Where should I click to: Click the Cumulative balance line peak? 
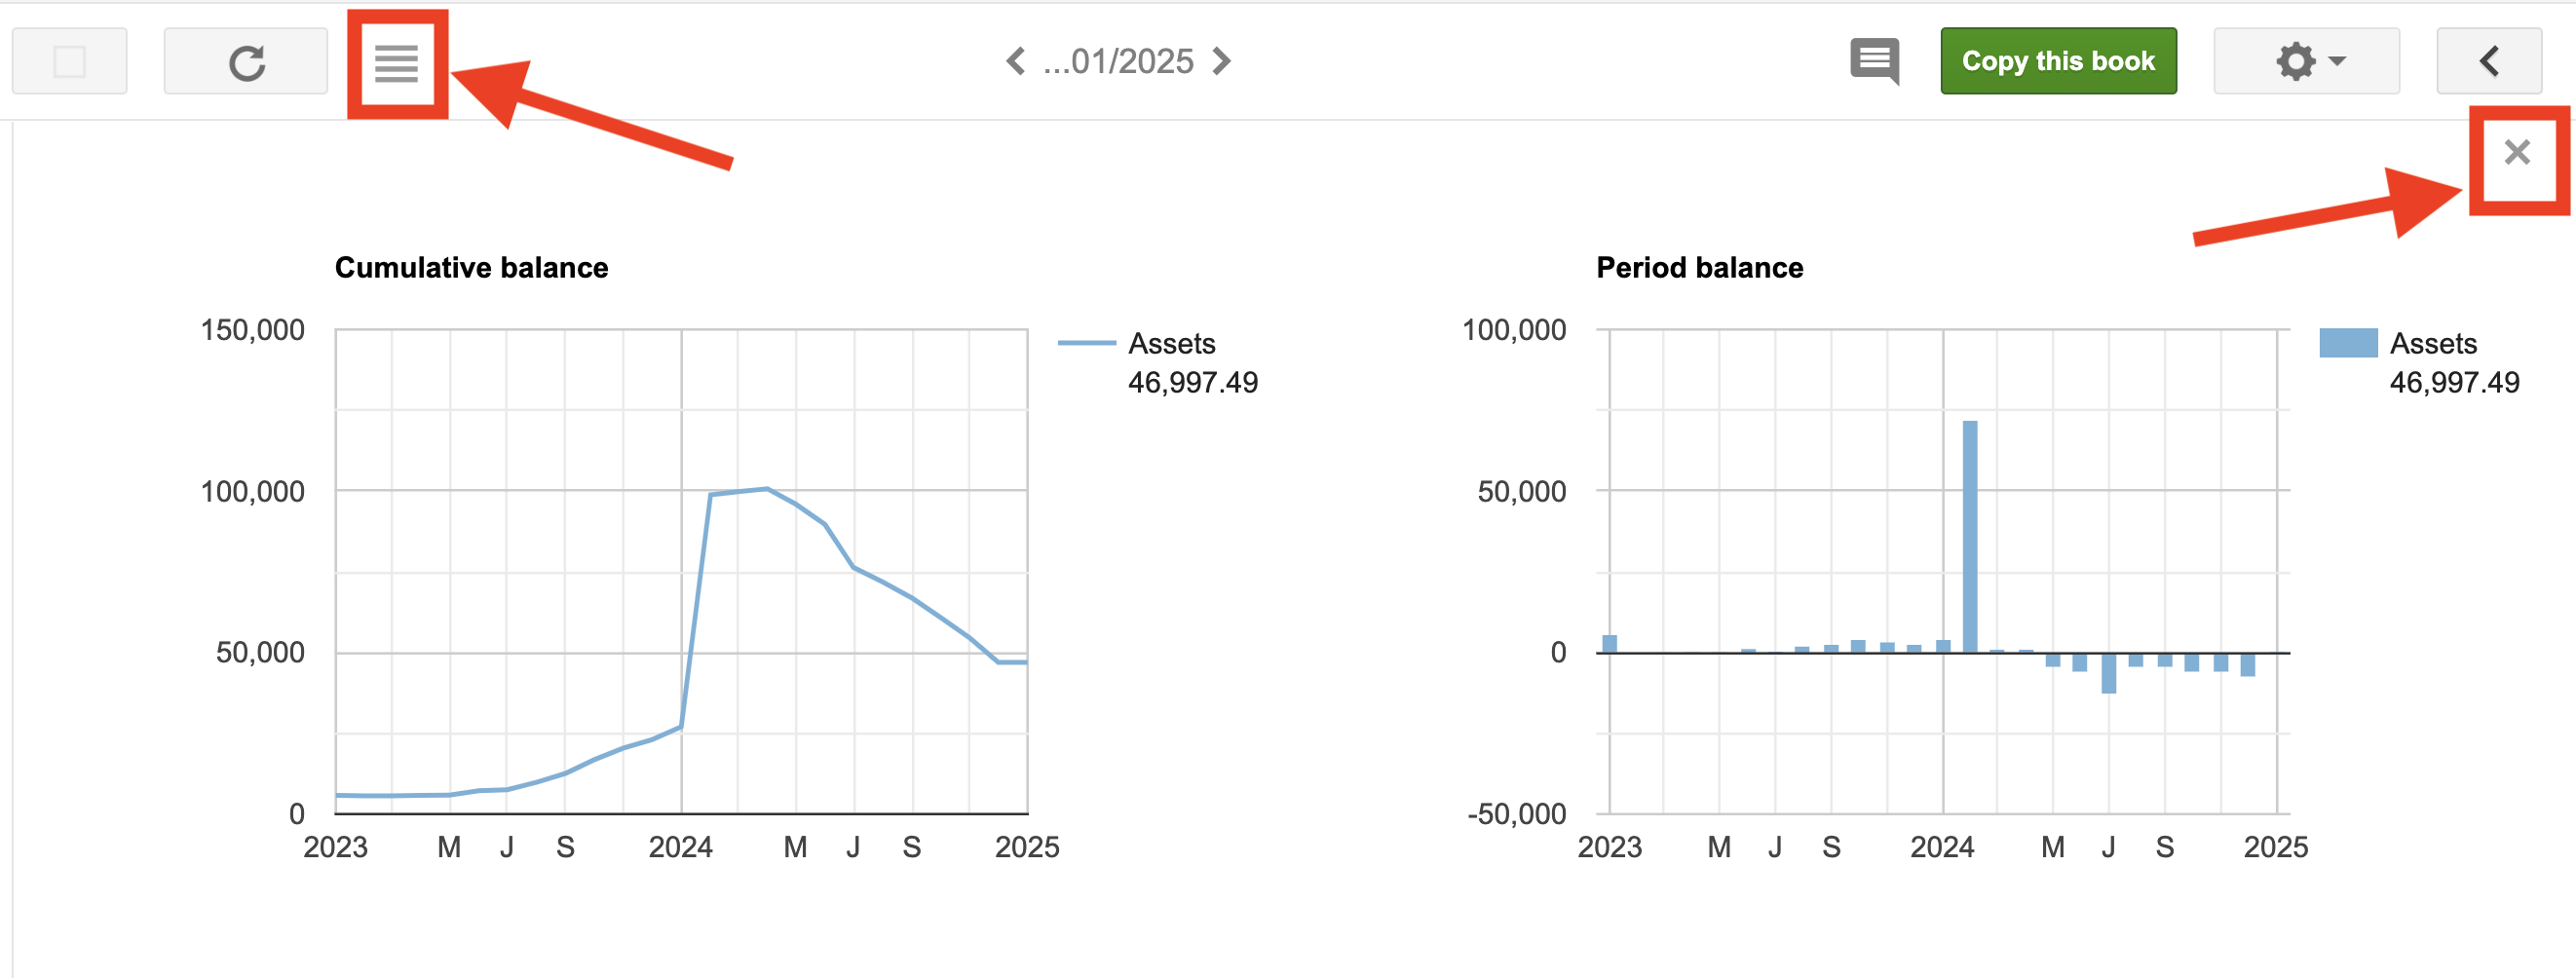click(x=766, y=489)
